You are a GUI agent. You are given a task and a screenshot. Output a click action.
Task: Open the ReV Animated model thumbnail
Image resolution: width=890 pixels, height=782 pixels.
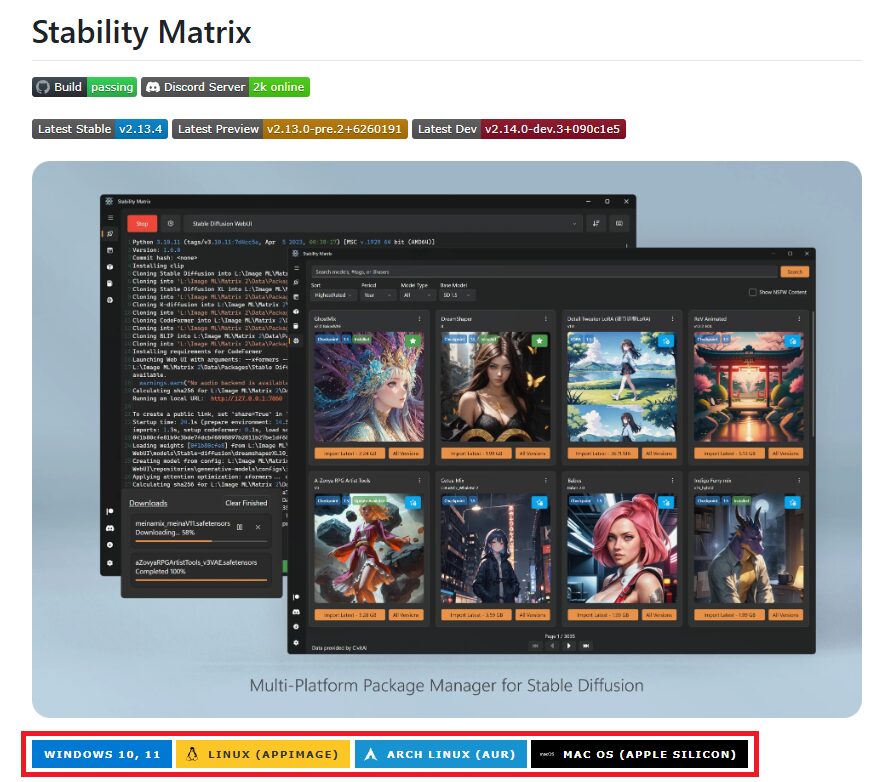click(x=748, y=387)
